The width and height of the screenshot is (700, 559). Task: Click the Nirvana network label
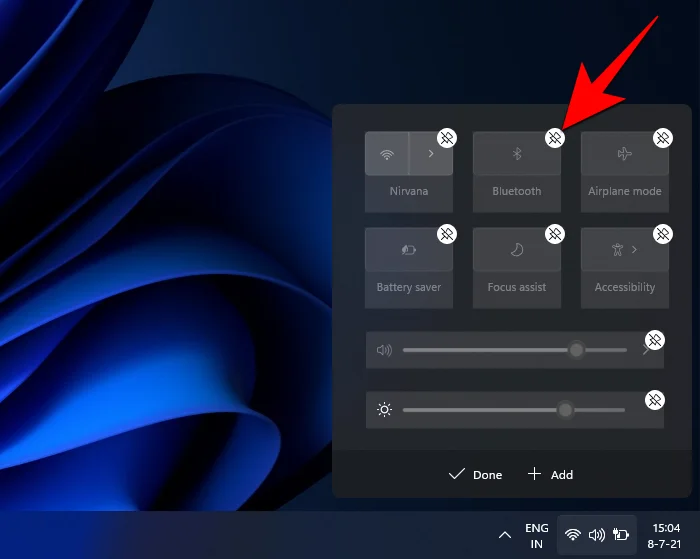coord(408,191)
